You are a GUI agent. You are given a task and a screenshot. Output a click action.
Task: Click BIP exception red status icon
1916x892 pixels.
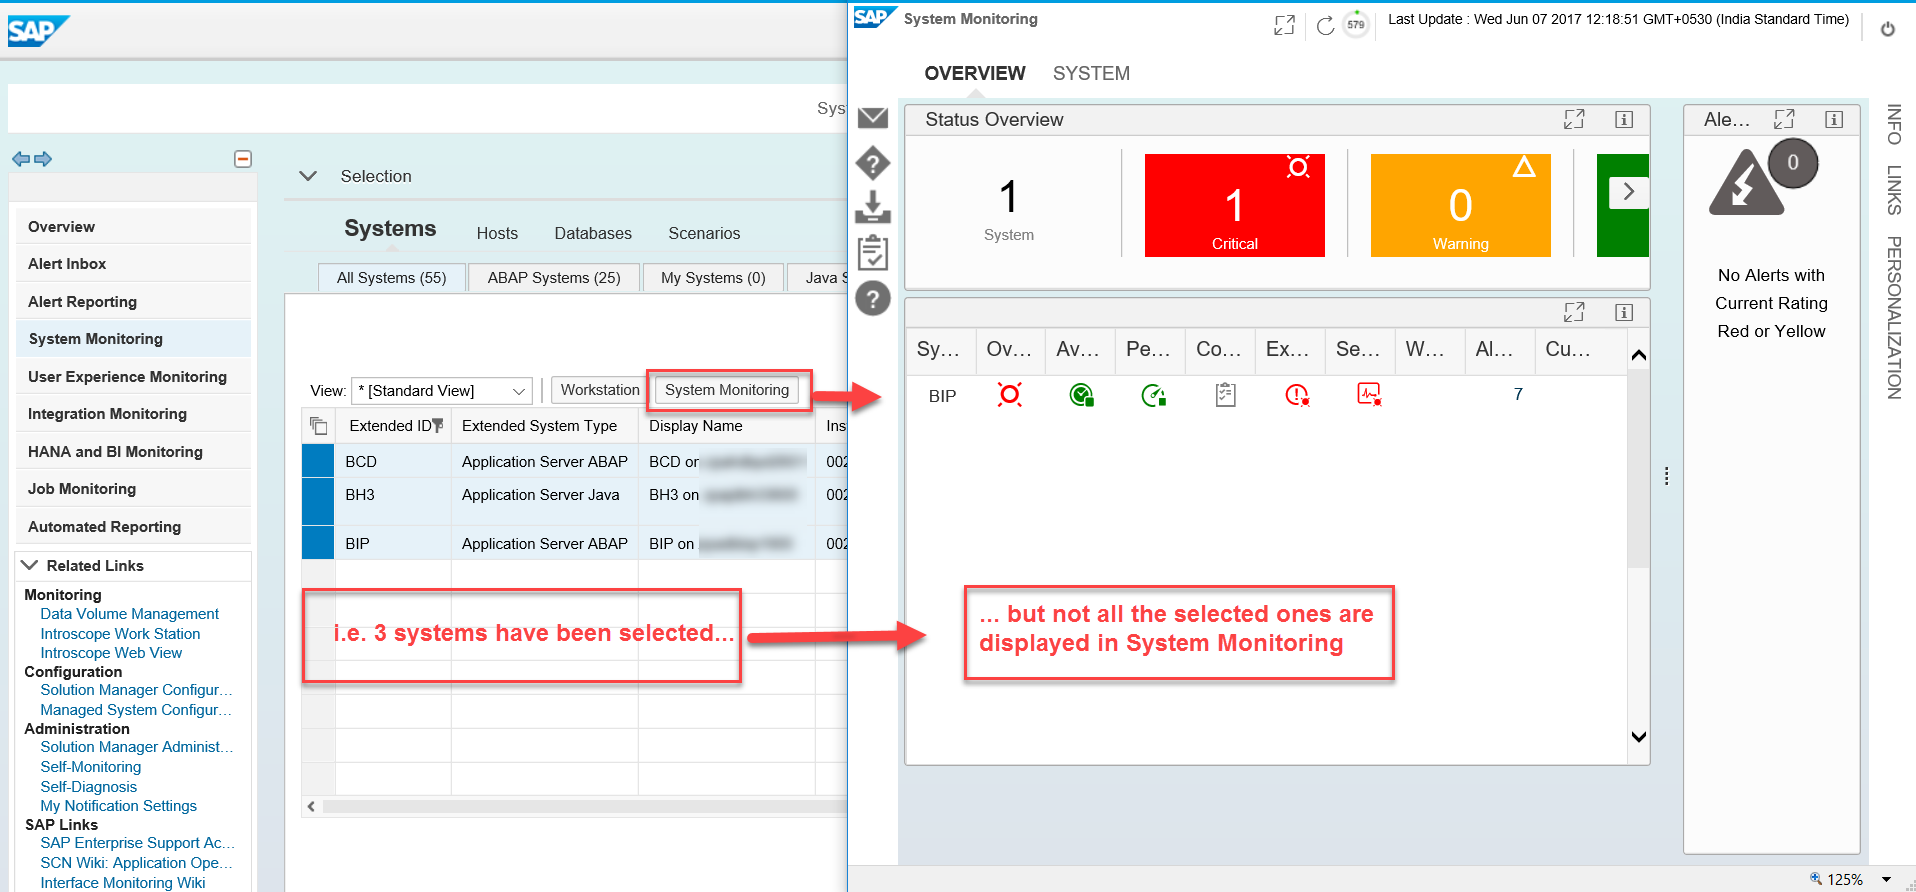coord(1297,395)
